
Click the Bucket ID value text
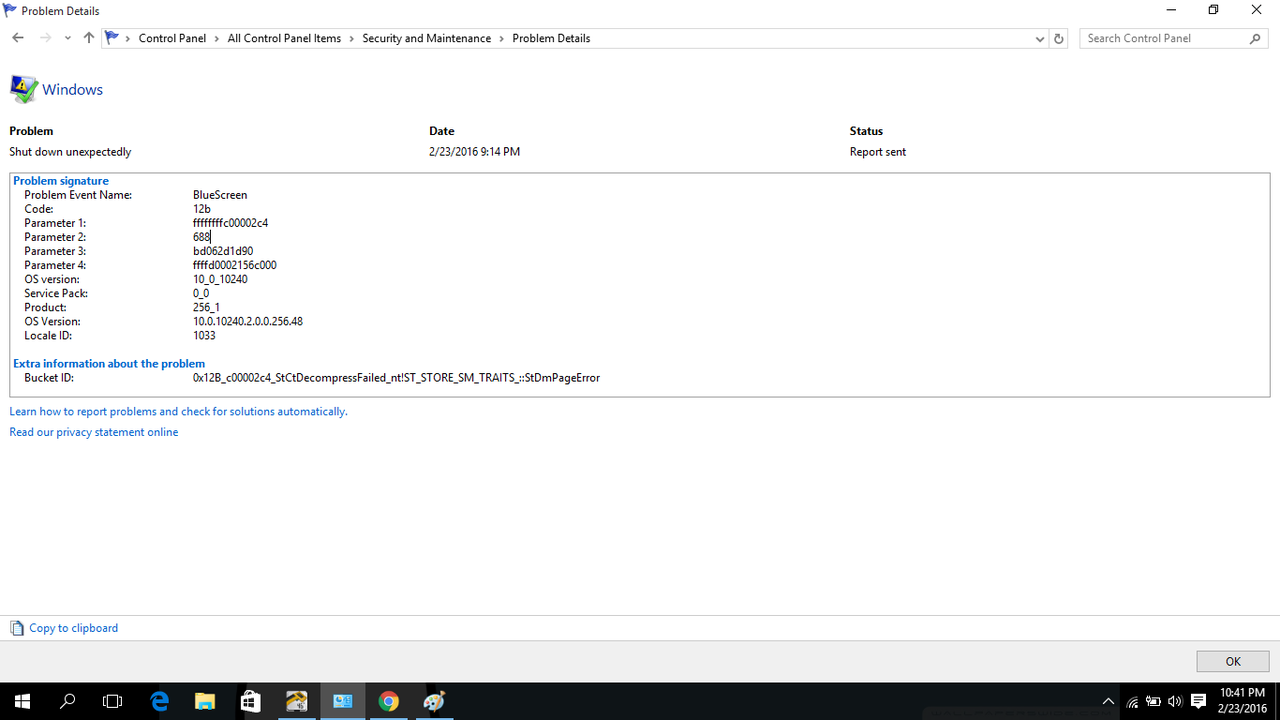(396, 378)
